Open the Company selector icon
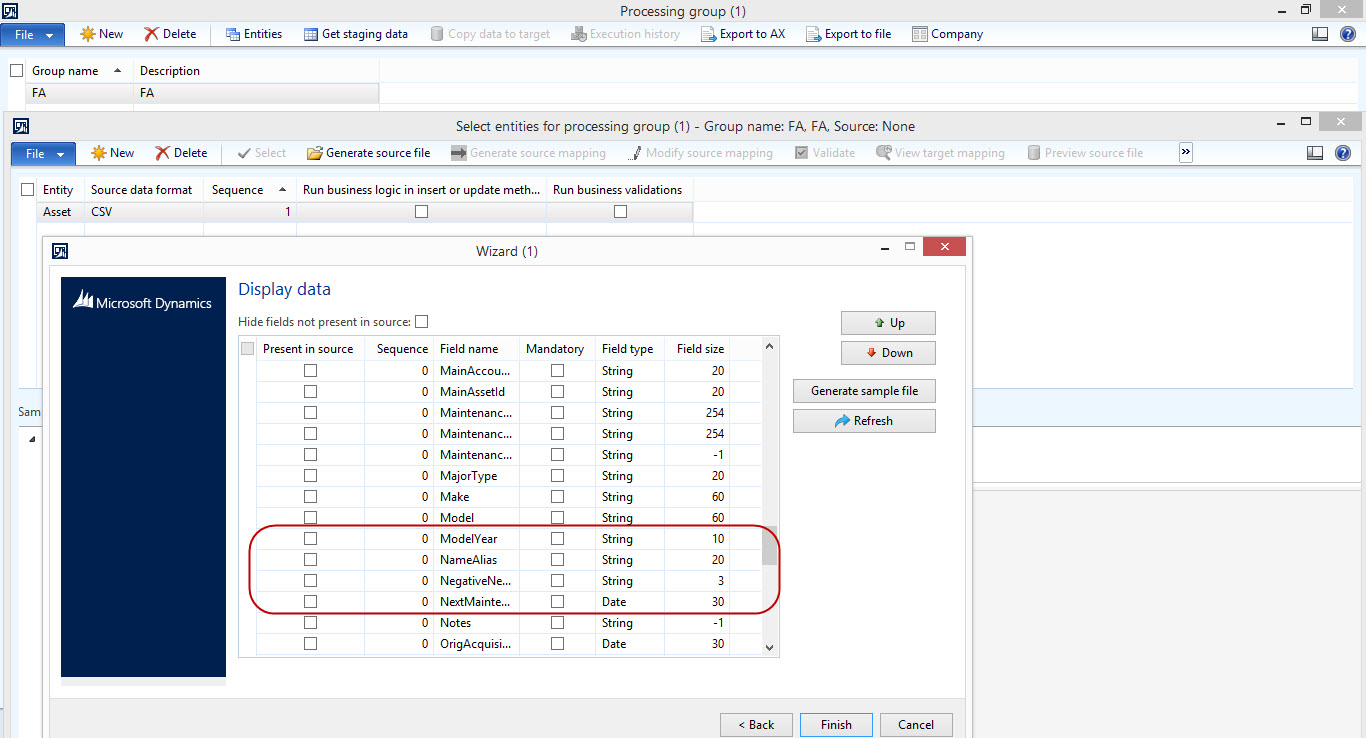Viewport: 1366px width, 738px height. [x=946, y=33]
